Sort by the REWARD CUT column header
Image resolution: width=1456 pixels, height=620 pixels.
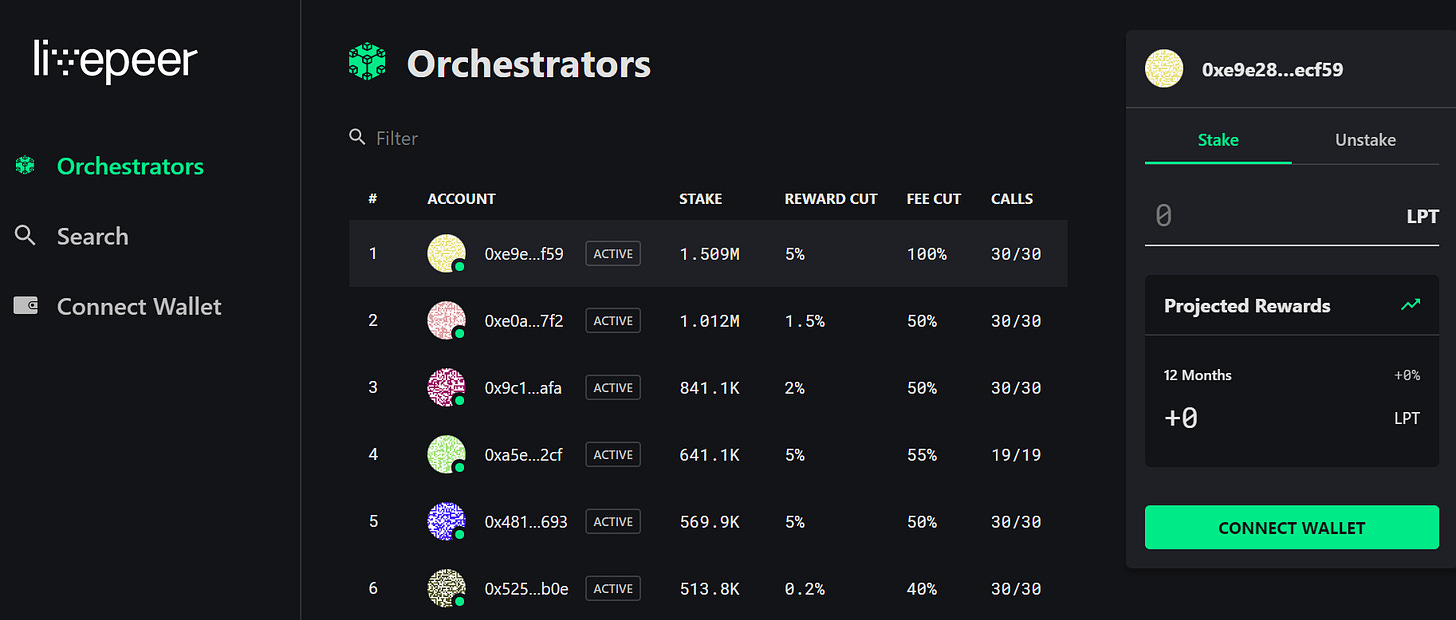pyautogui.click(x=830, y=199)
